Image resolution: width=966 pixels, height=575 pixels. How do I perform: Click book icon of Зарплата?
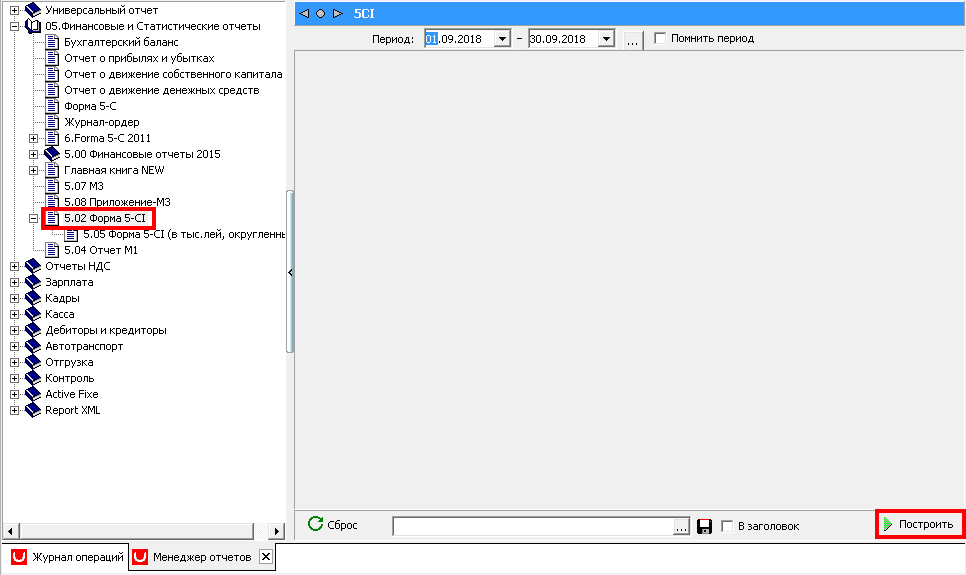click(x=33, y=282)
